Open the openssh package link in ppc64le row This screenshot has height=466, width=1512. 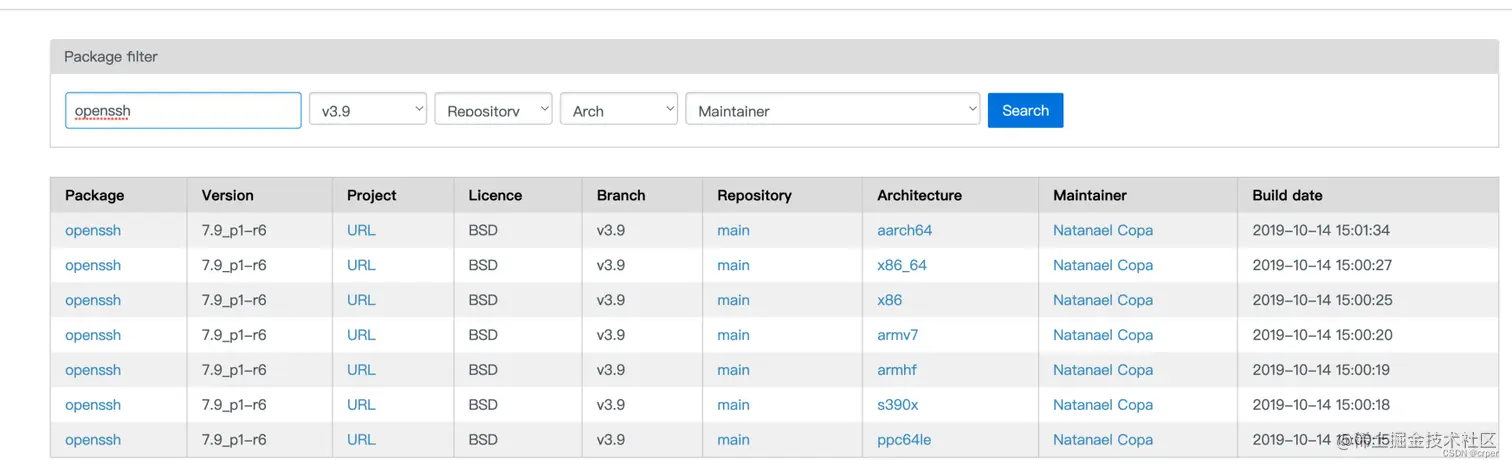tap(93, 440)
